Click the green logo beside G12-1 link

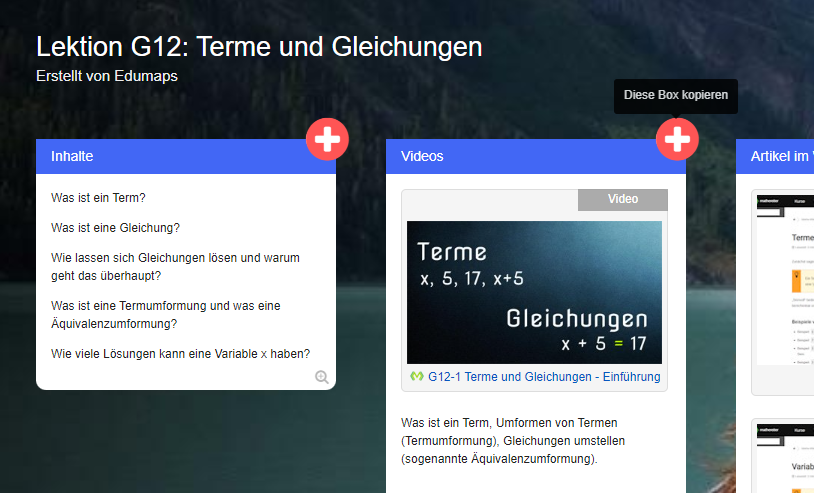pos(417,376)
